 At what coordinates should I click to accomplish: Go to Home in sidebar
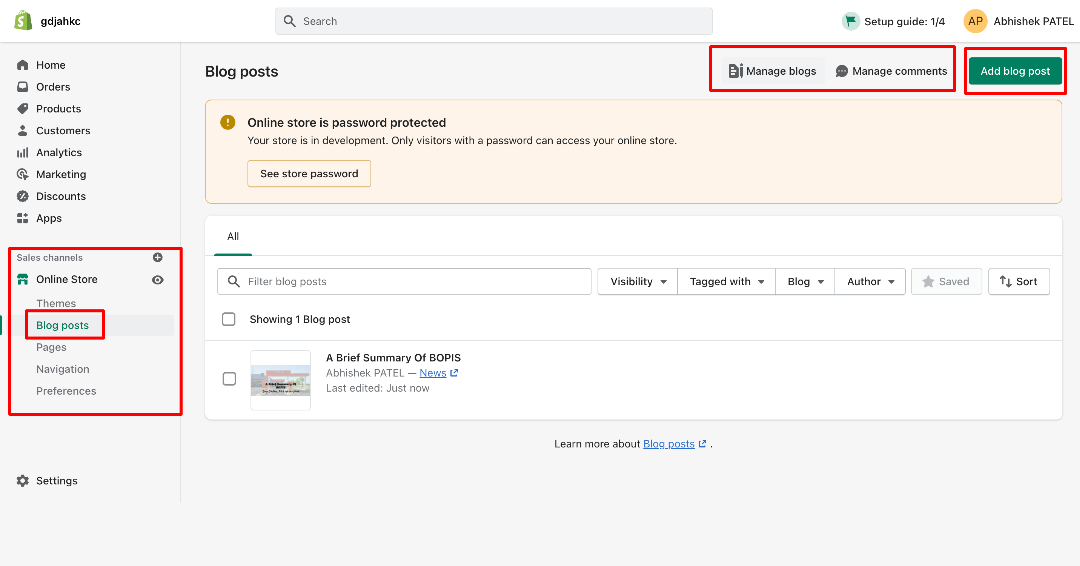tap(50, 65)
